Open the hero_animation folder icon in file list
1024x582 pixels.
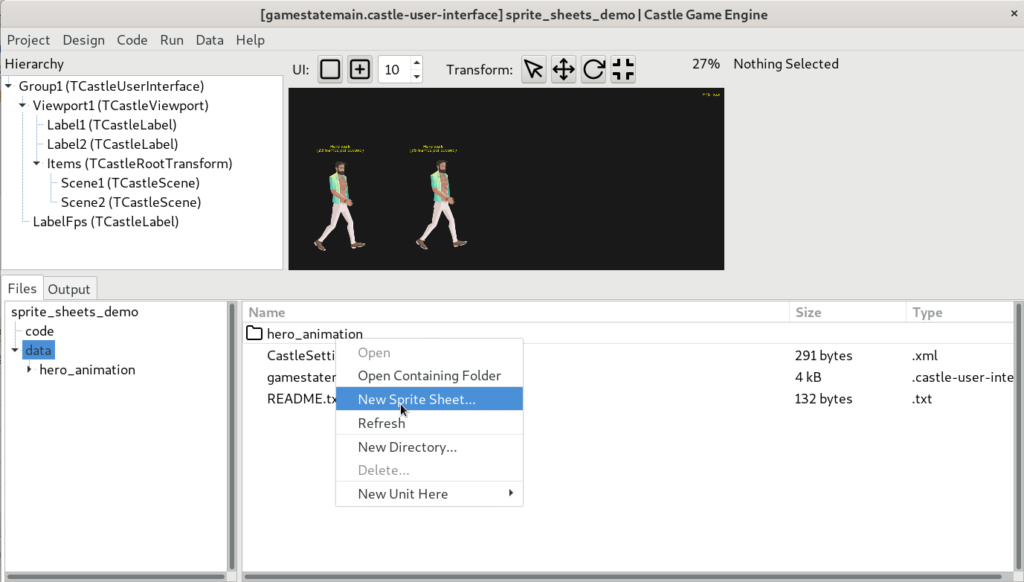tap(255, 333)
